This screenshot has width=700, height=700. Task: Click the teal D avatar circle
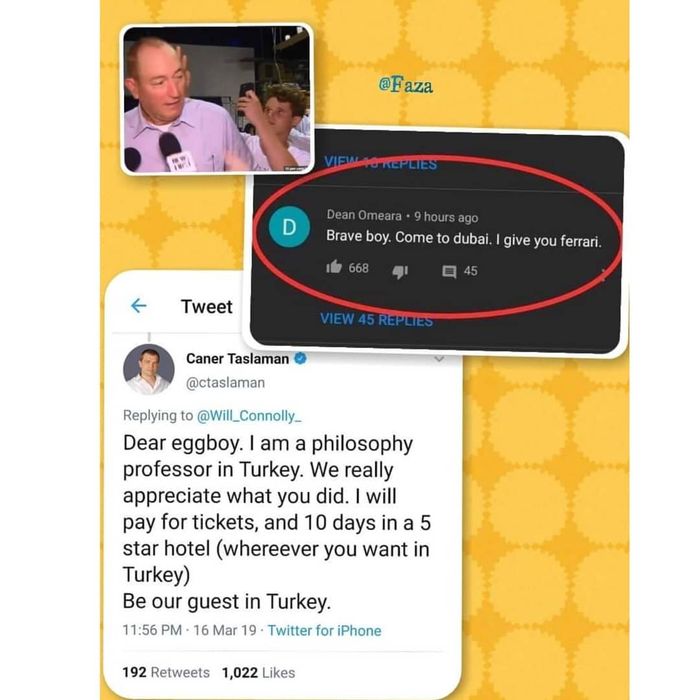pos(289,227)
